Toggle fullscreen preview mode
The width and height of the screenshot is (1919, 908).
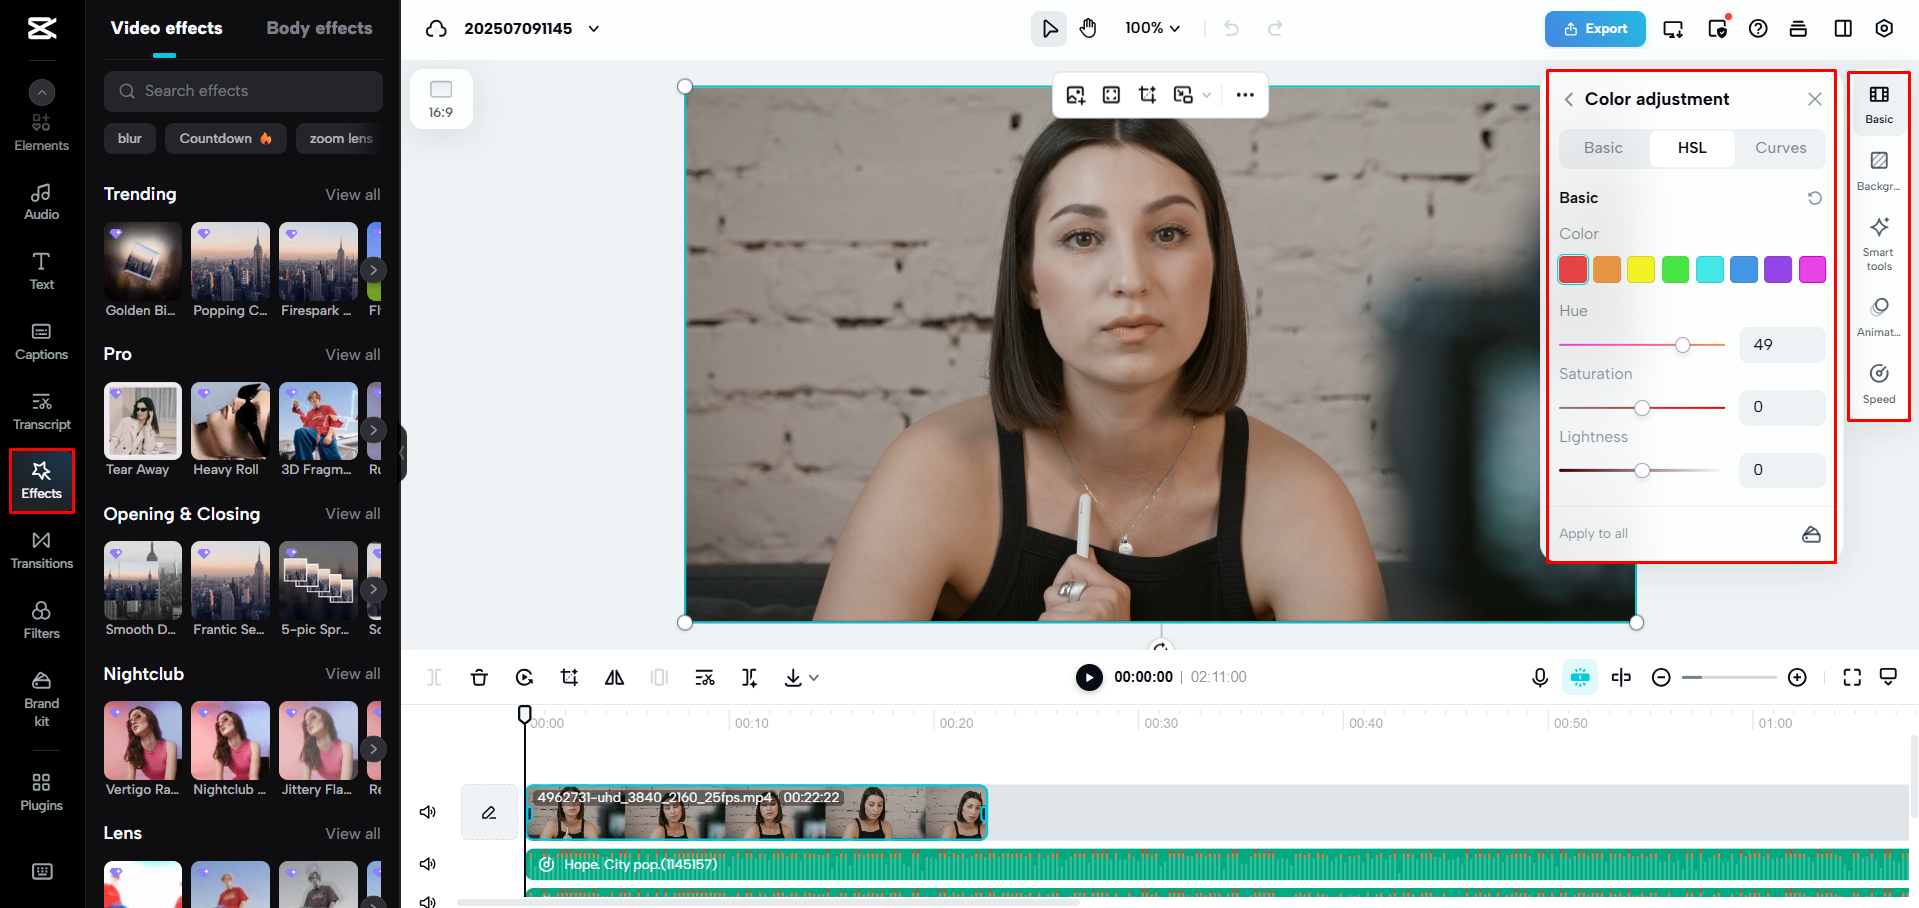pyautogui.click(x=1851, y=677)
